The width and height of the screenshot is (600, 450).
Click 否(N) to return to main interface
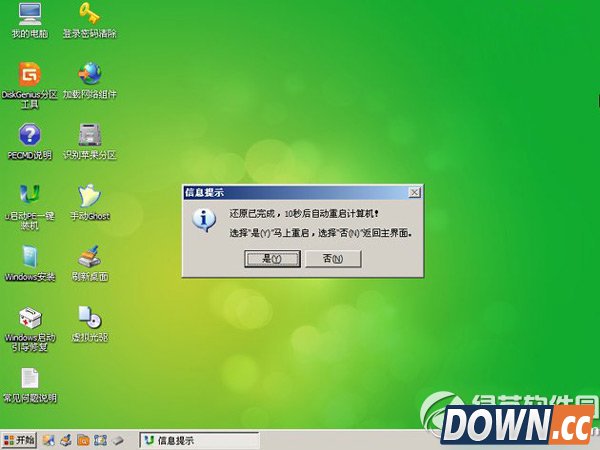pos(333,259)
